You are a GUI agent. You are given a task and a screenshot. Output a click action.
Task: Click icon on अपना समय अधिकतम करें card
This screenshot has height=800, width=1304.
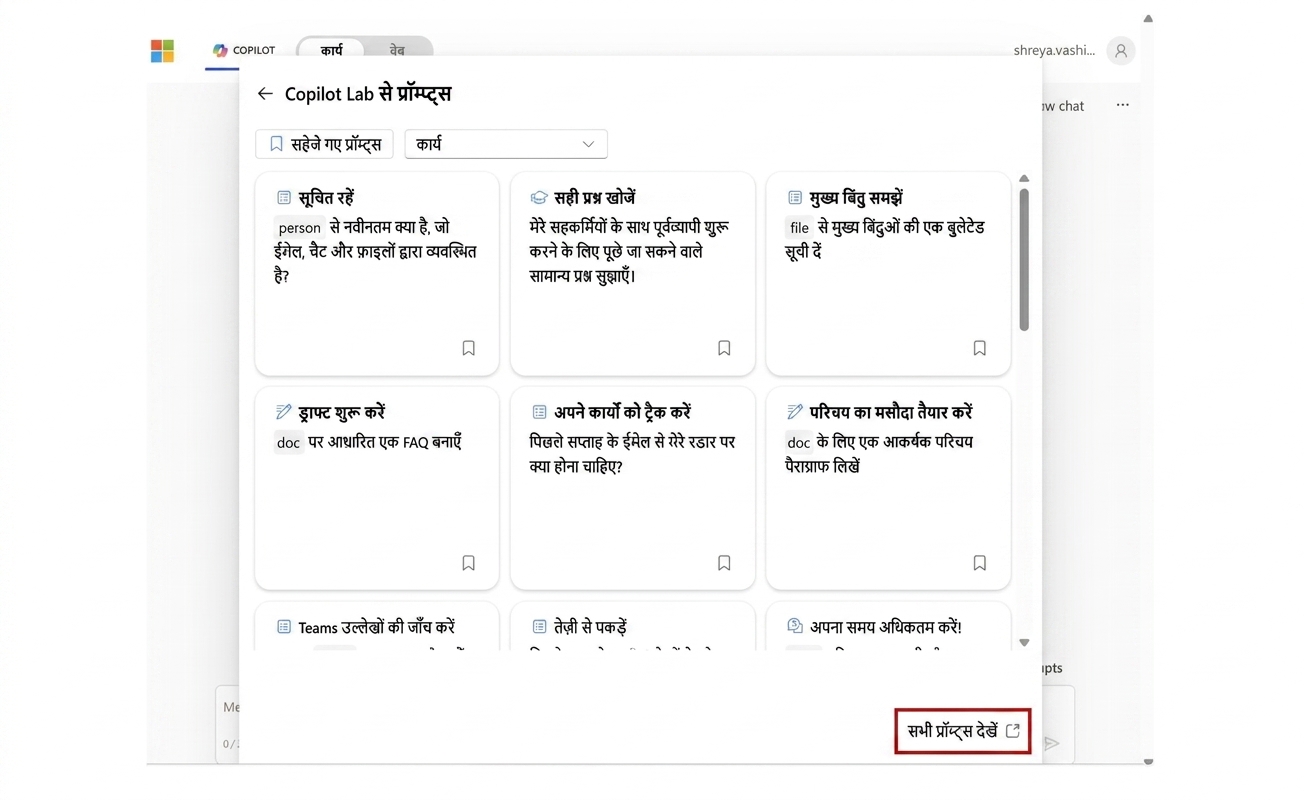(795, 626)
